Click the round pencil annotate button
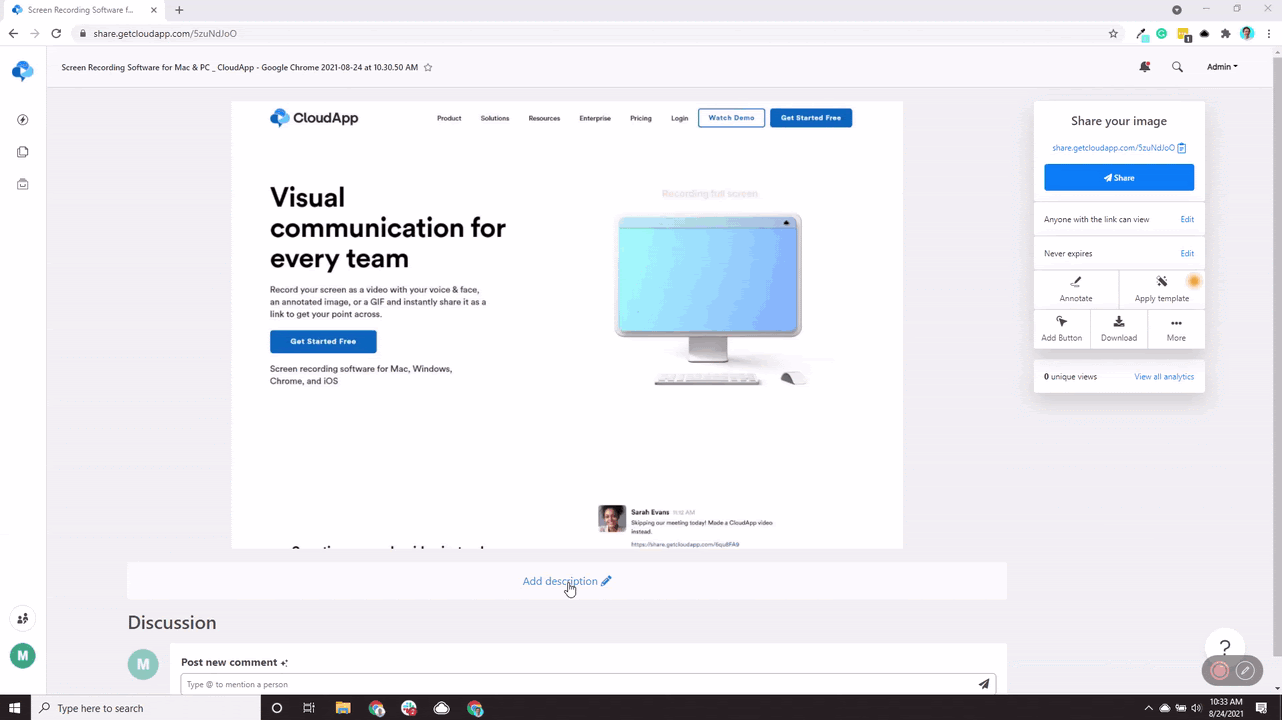Viewport: 1282px width, 720px height. point(1245,671)
